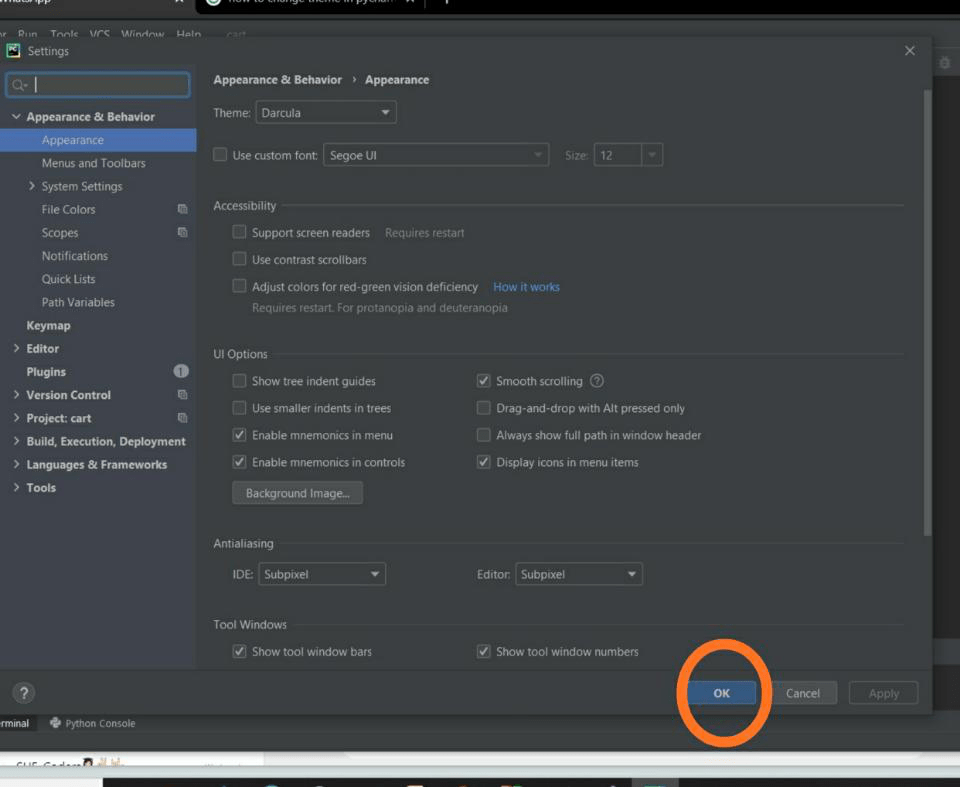Confirm settings with the OK button
Viewport: 960px width, 787px height.
(721, 692)
